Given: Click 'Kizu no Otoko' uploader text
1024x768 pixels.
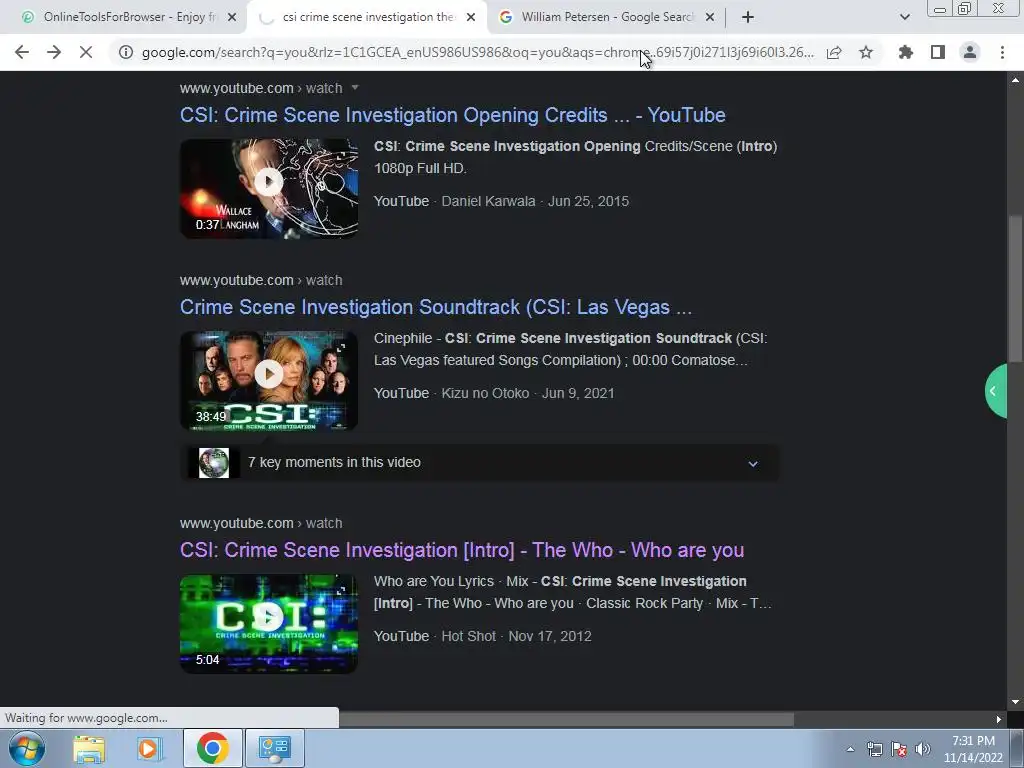Looking at the screenshot, I should click(485, 393).
